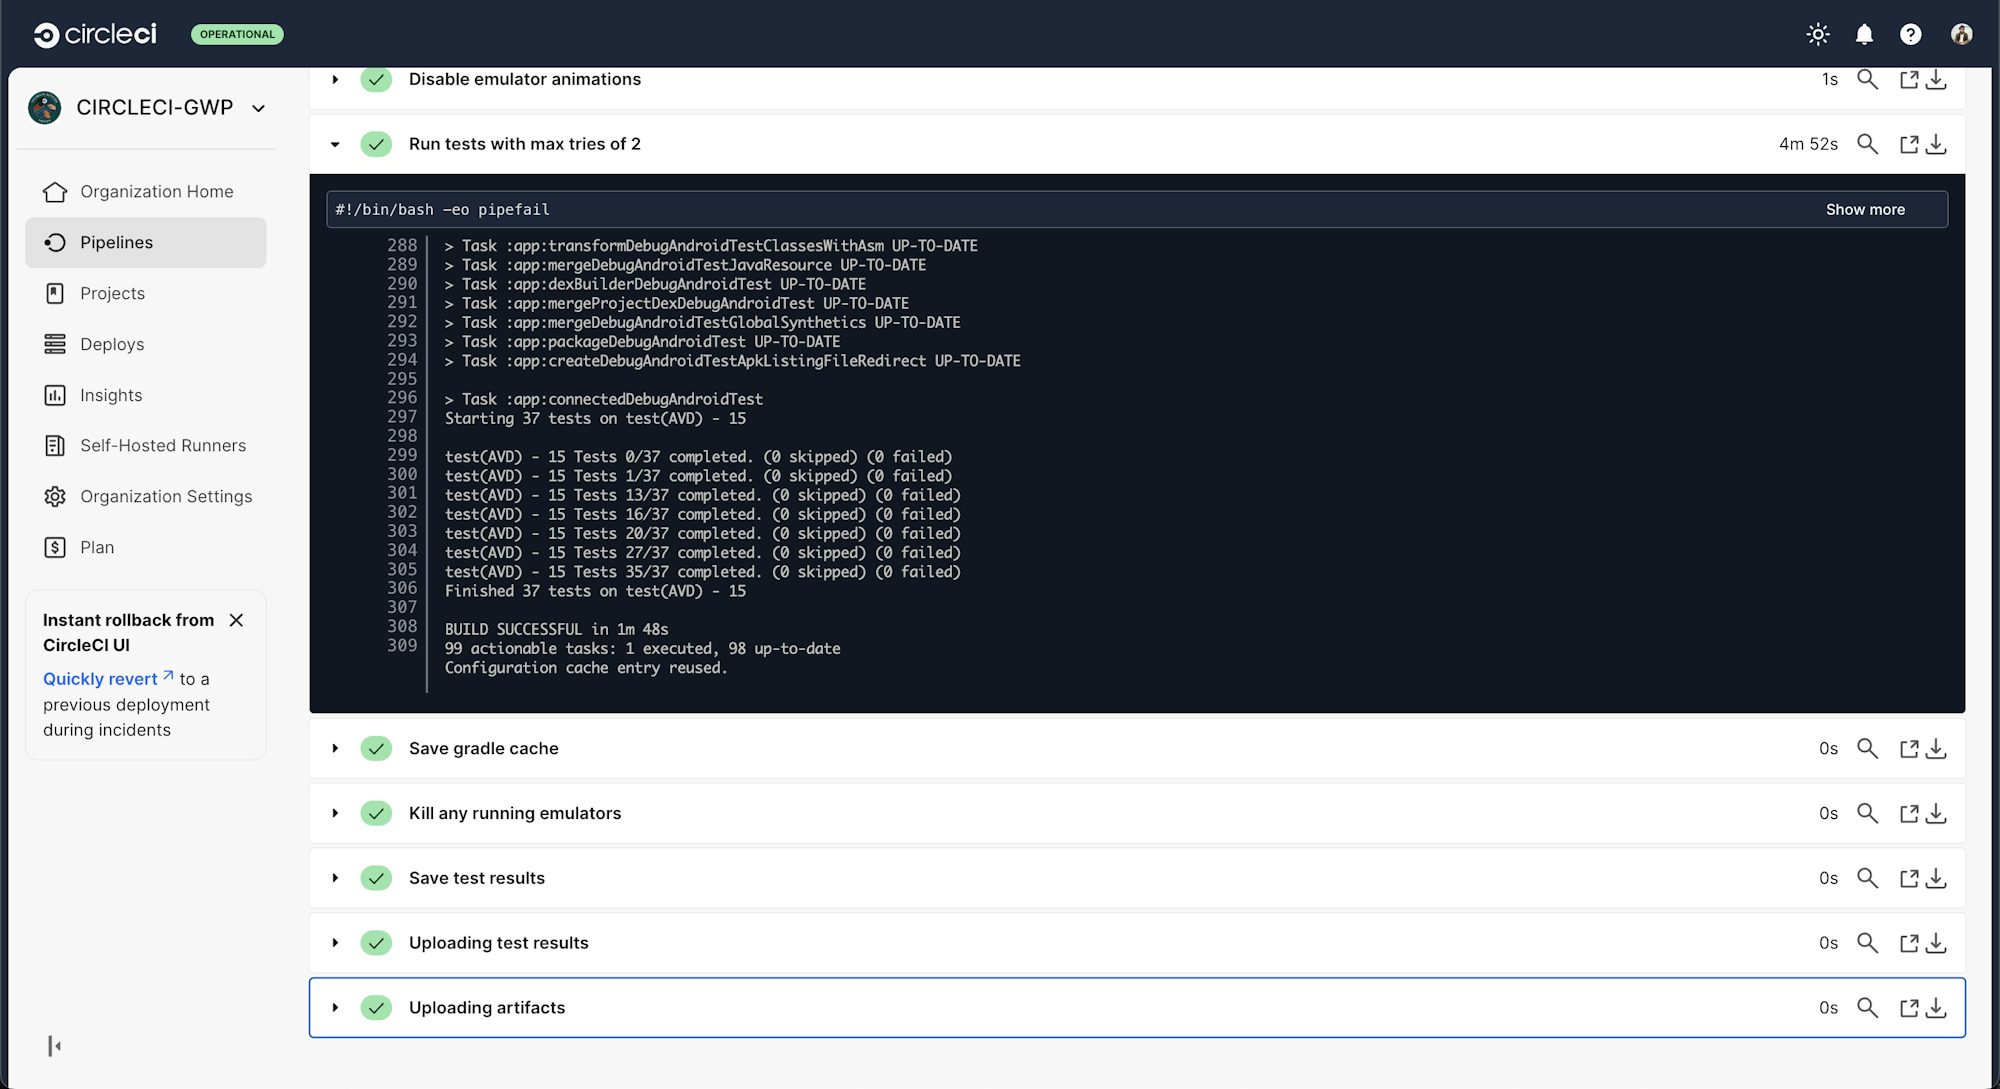
Task: Open the search for Uploading artifacts step output
Action: click(1867, 1007)
